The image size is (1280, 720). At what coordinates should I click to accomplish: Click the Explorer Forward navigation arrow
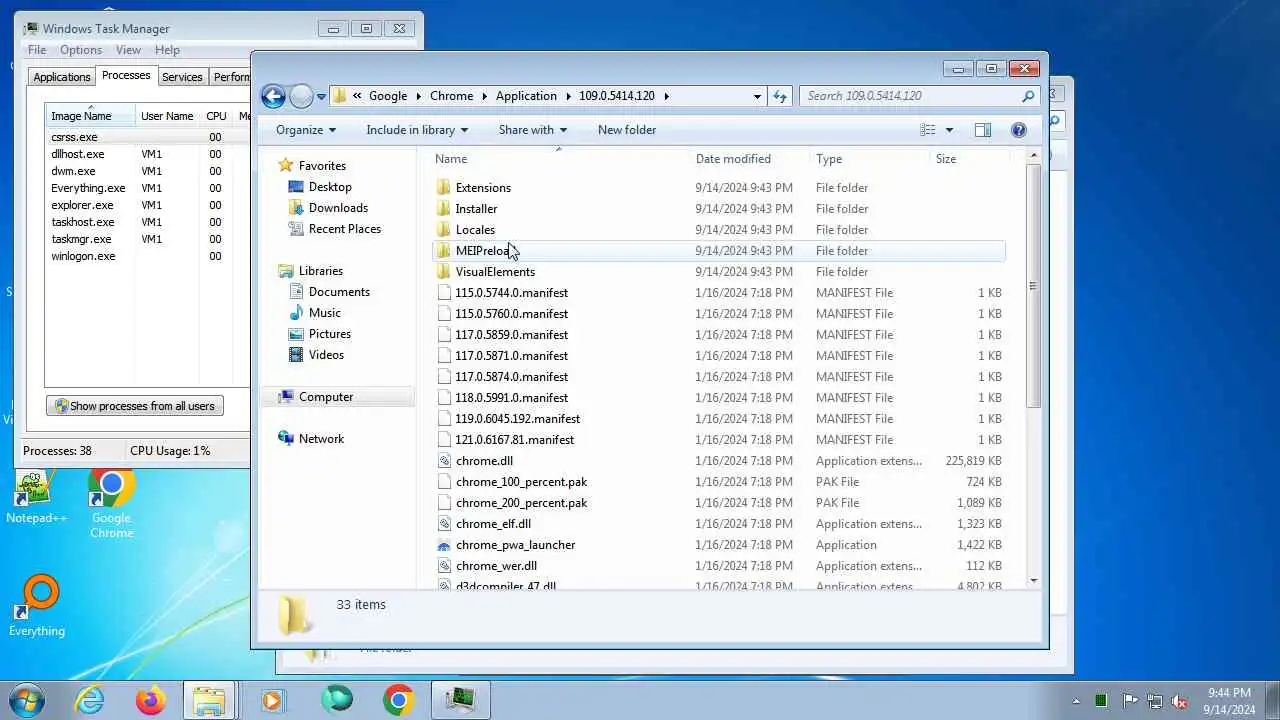(301, 96)
